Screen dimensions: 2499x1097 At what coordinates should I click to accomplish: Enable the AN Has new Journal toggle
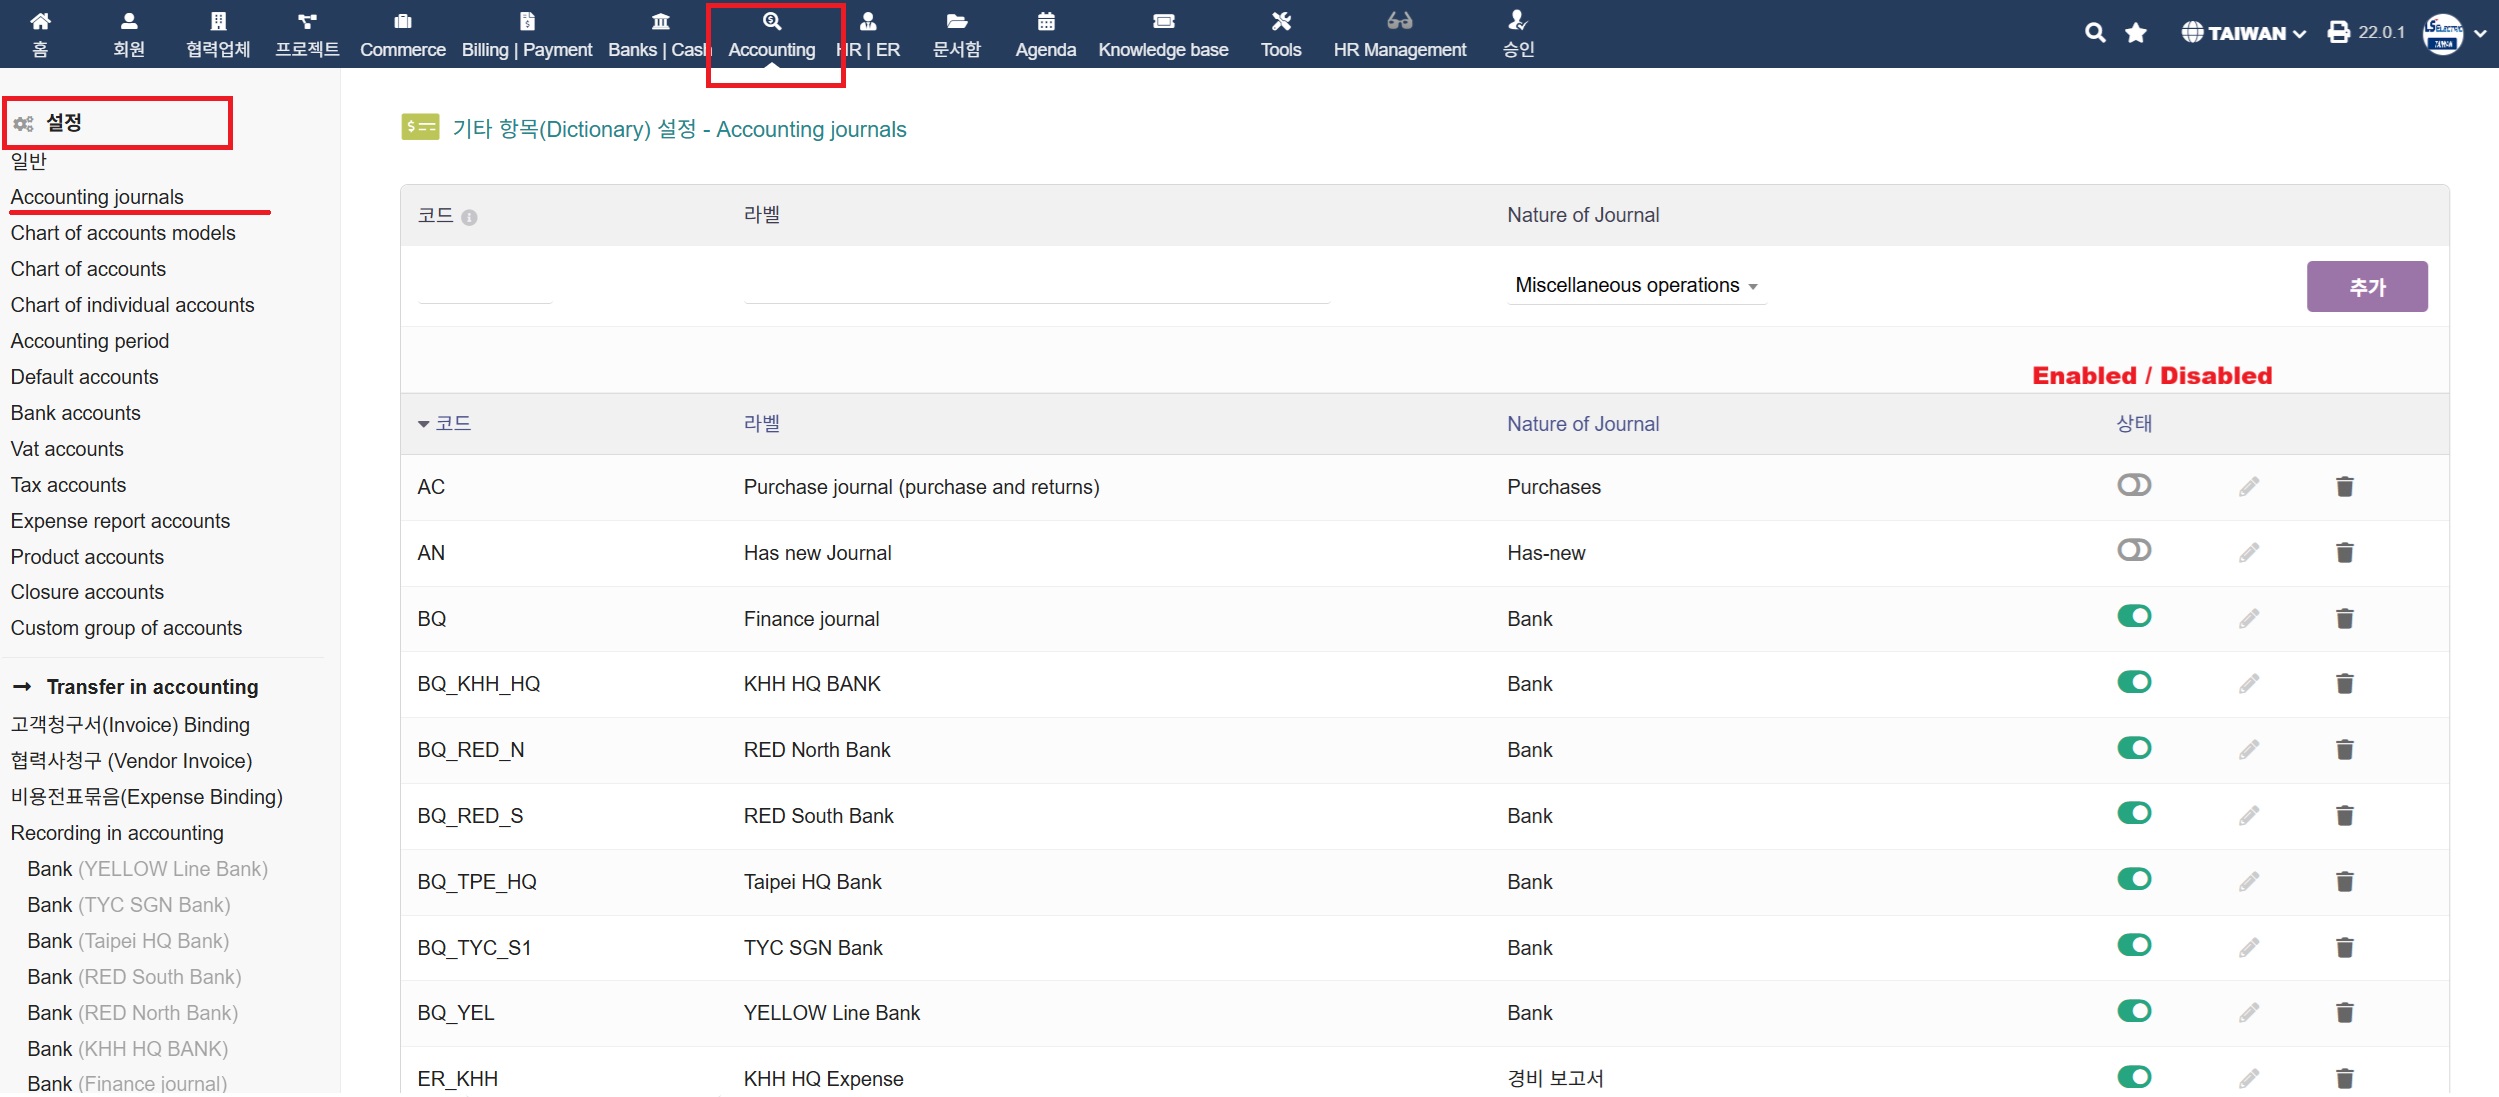click(x=2133, y=550)
